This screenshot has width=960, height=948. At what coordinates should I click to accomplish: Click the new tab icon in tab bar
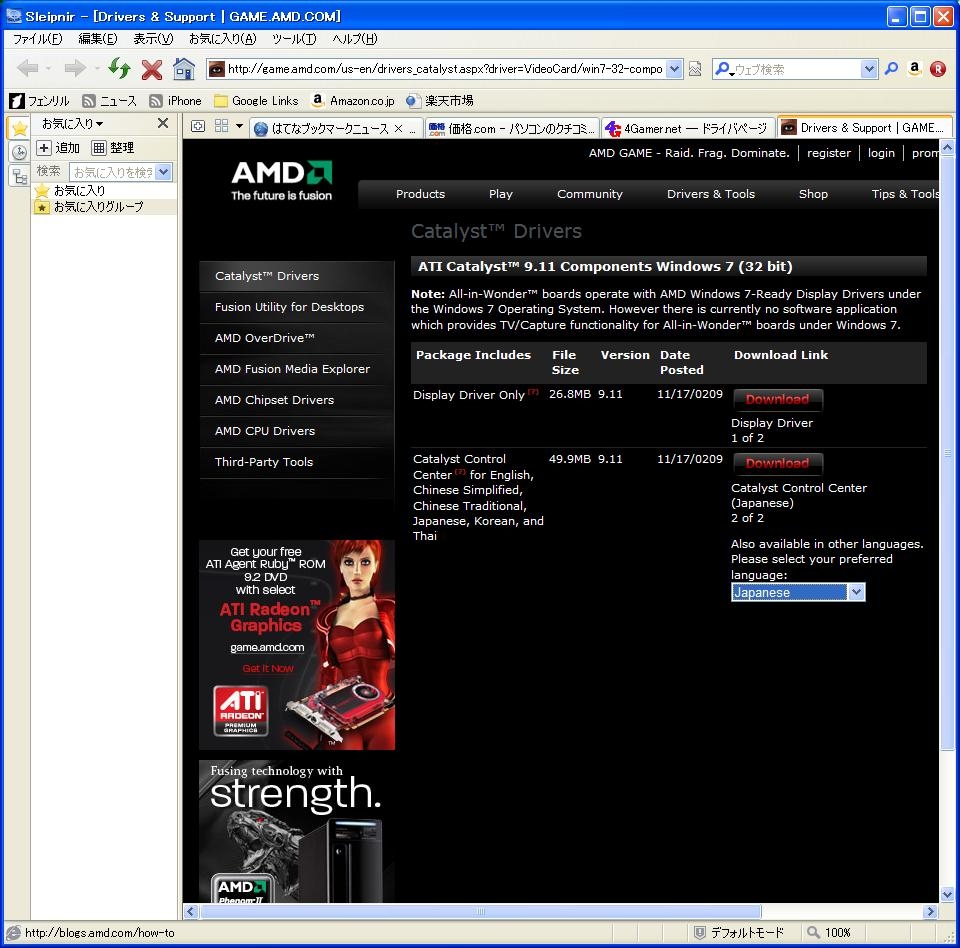tap(198, 126)
